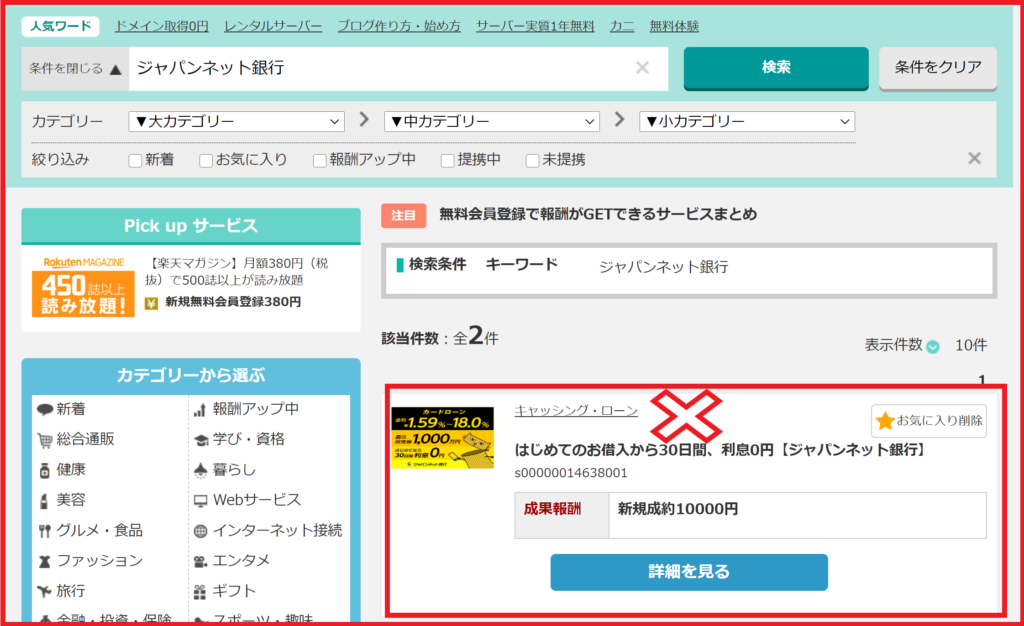1024x626 pixels.
Task: Tick the 未提携 checkbox
Action: point(532,161)
